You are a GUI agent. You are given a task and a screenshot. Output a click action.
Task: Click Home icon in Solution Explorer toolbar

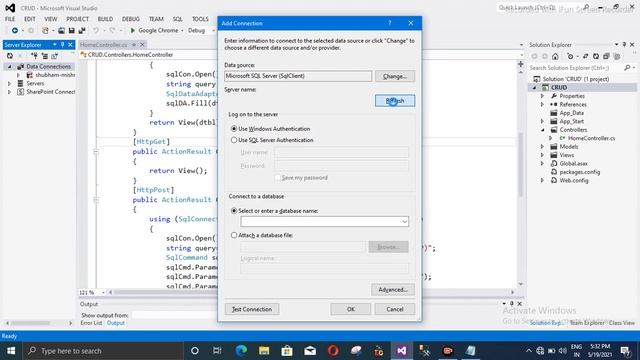555,56
